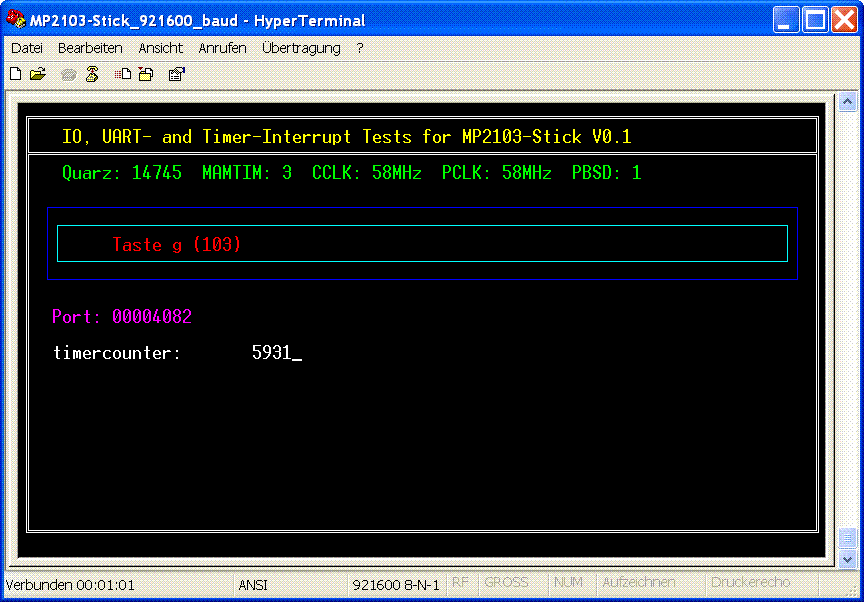
Task: Click the '921600 8-N-1' status entry
Action: point(396,585)
